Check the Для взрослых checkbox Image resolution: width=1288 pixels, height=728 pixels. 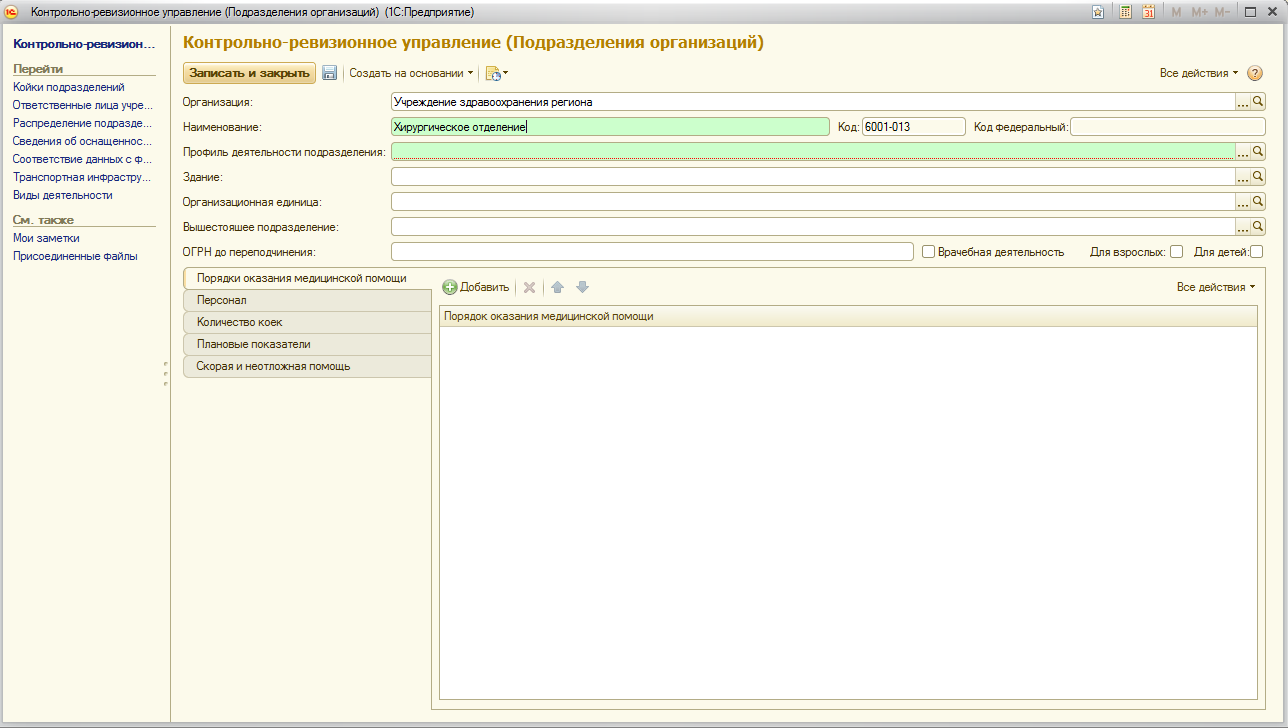click(x=1176, y=252)
